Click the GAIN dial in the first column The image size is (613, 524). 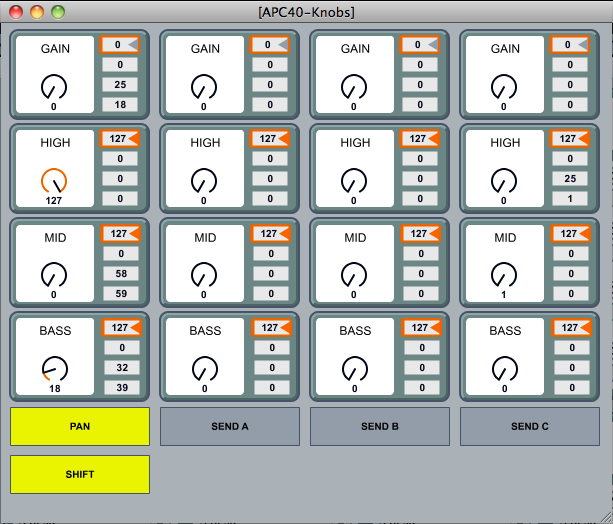pos(54,87)
